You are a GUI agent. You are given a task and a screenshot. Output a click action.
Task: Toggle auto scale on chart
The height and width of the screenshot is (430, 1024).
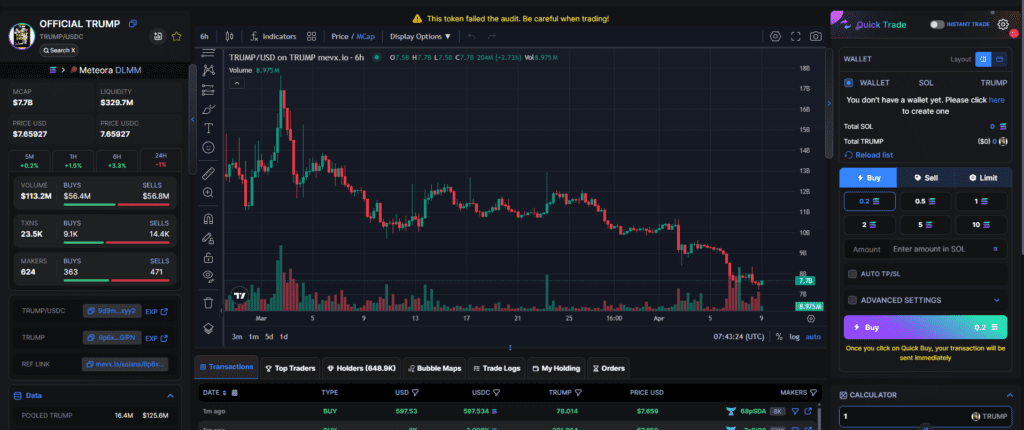pyautogui.click(x=813, y=337)
